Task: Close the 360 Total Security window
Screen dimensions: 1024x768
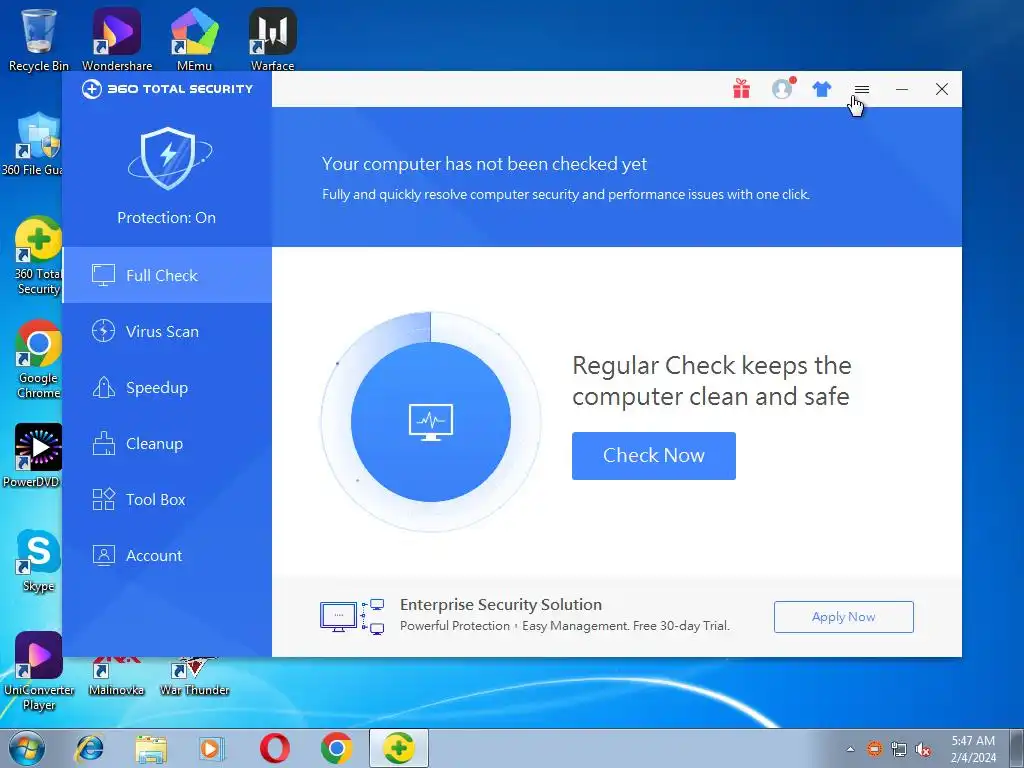Action: point(942,89)
